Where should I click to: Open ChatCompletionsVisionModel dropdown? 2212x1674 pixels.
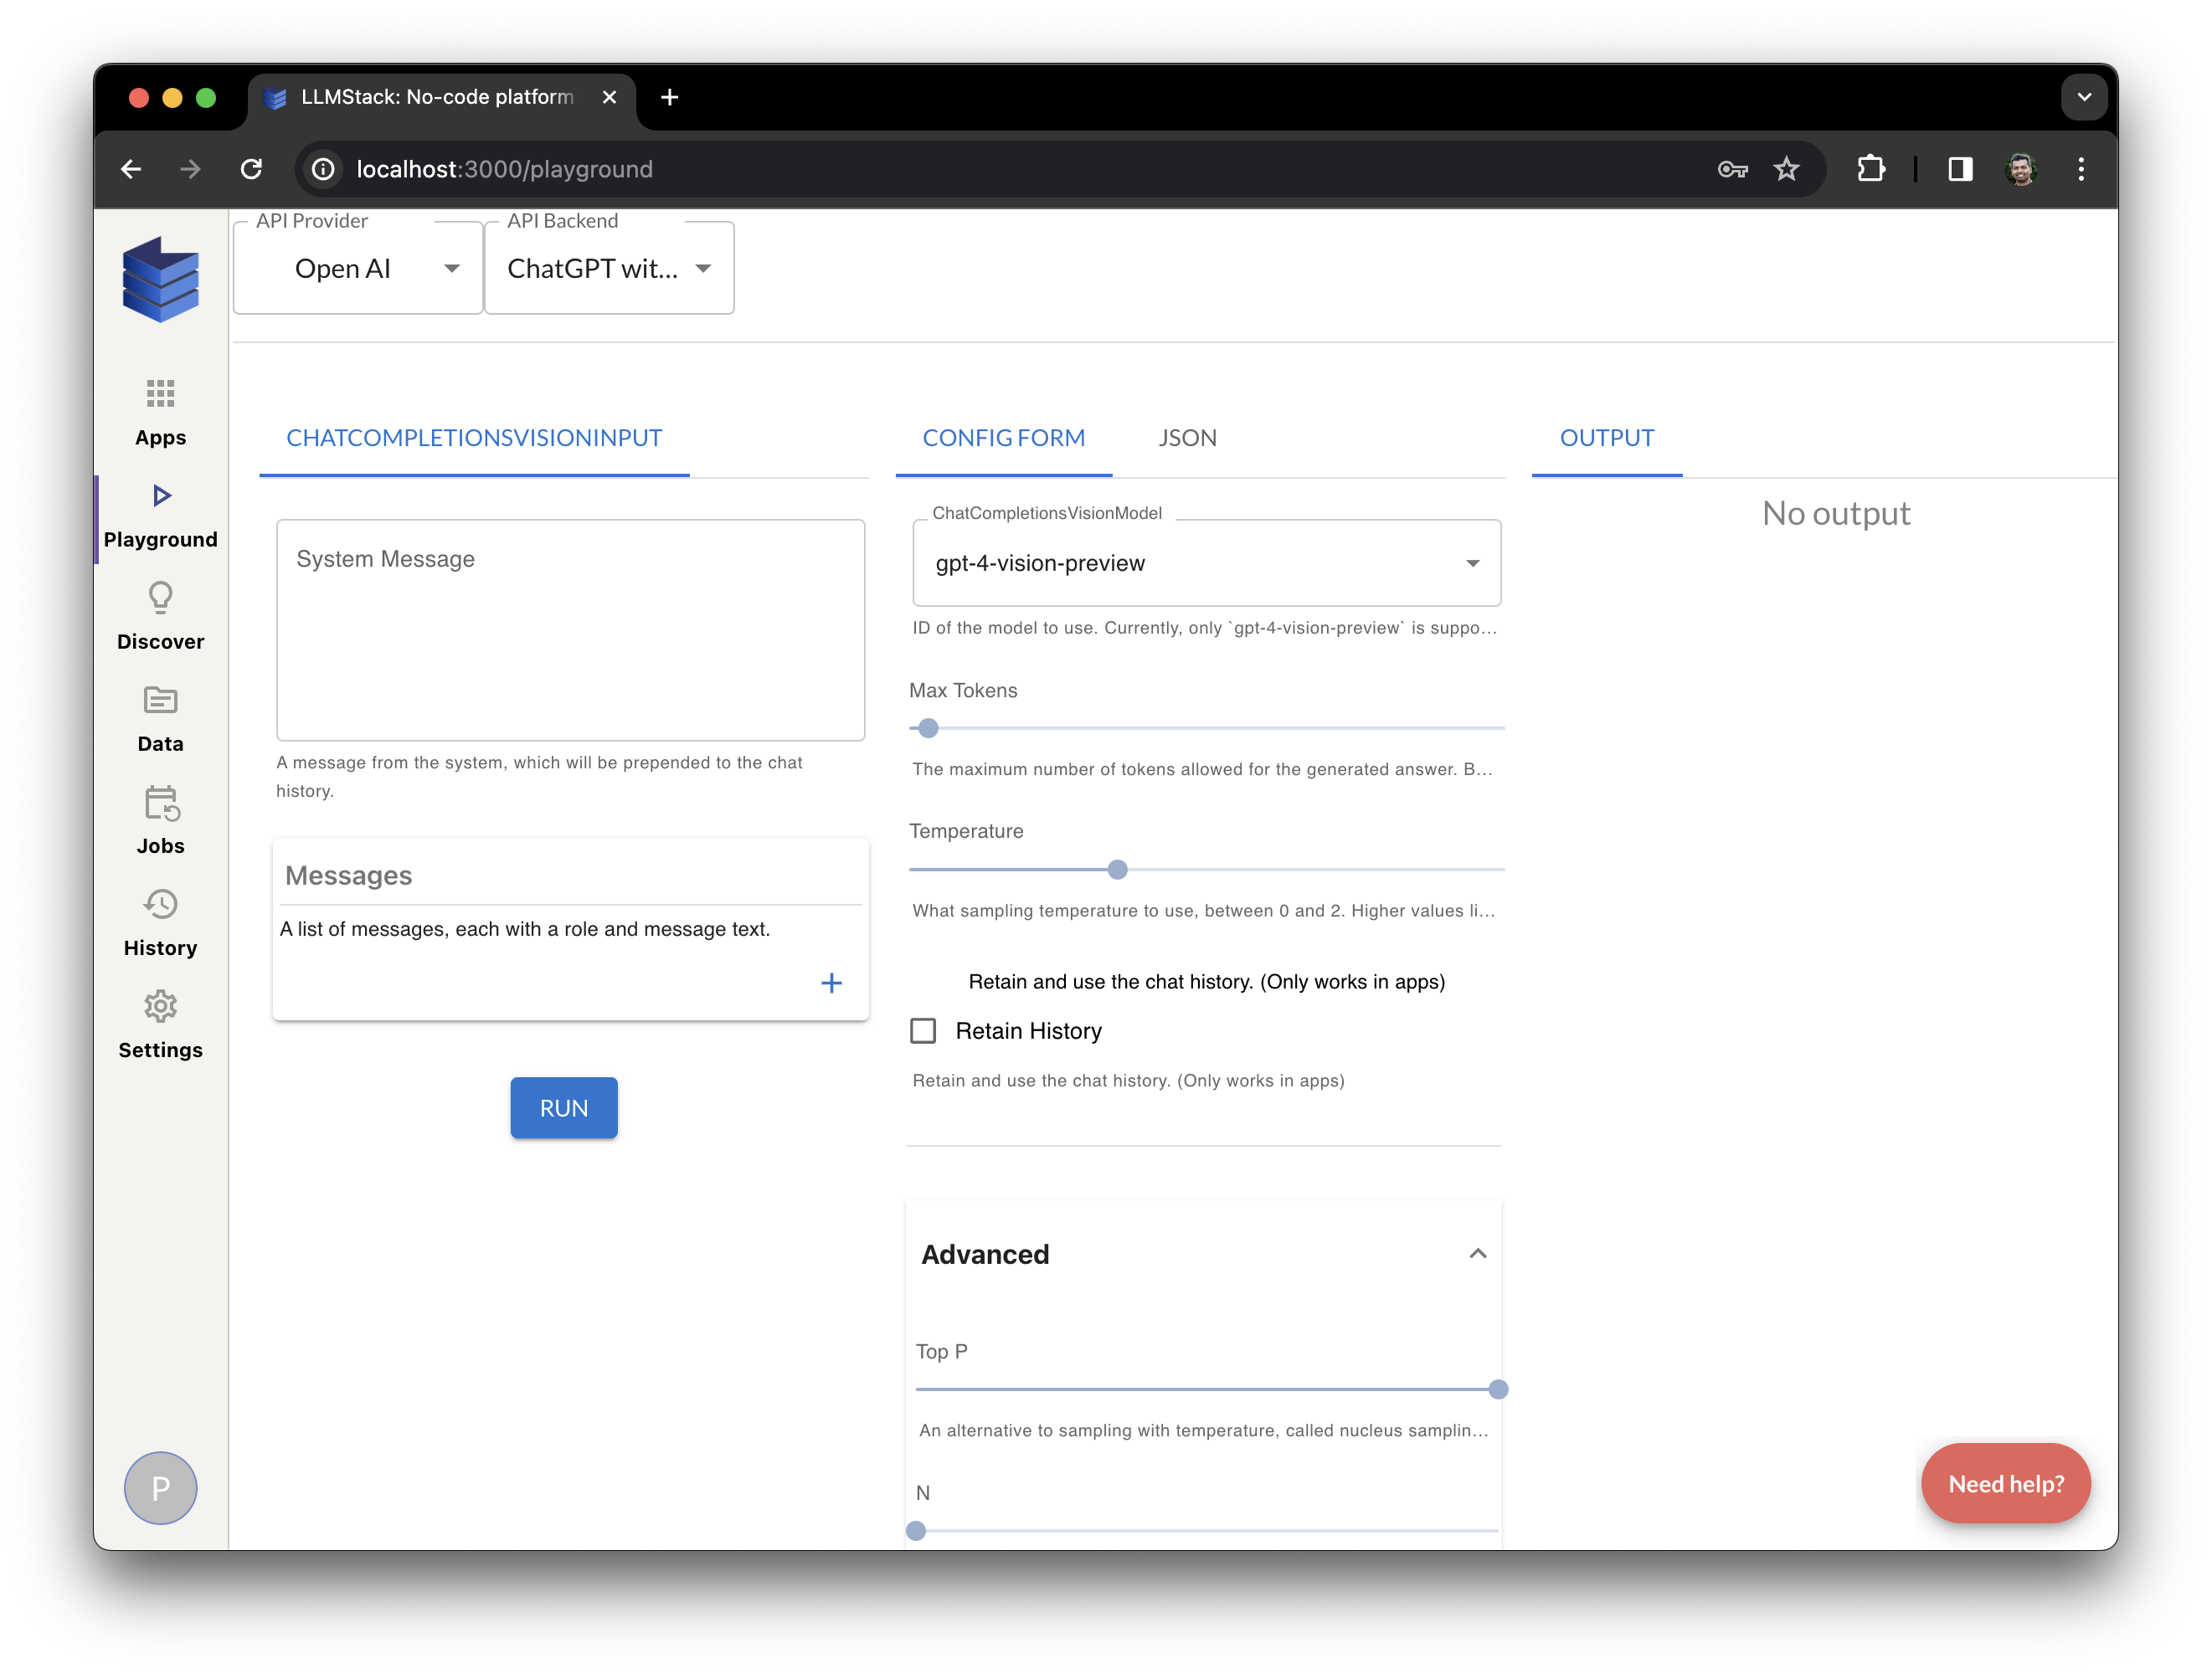click(1205, 564)
